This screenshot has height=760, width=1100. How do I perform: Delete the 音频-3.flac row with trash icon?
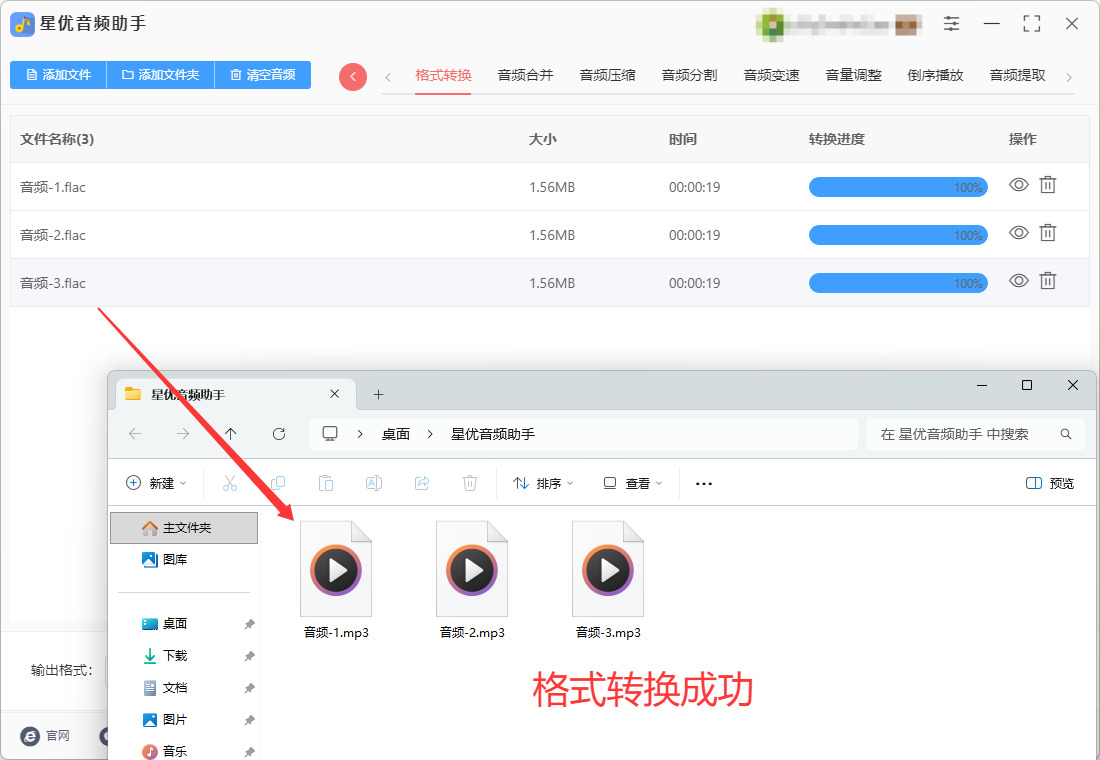pyautogui.click(x=1047, y=281)
